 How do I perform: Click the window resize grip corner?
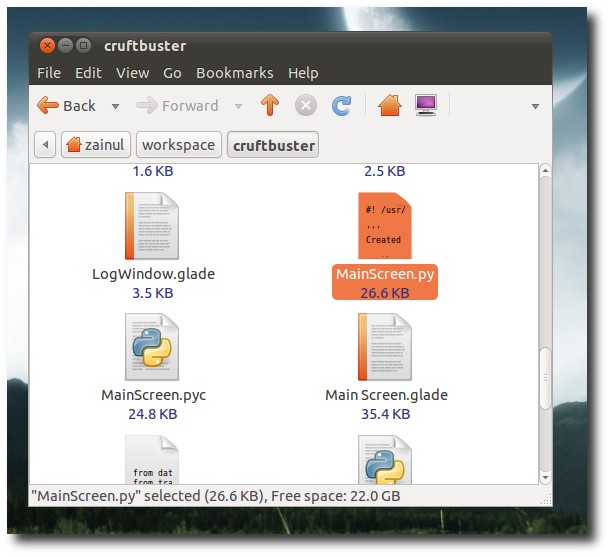click(547, 500)
